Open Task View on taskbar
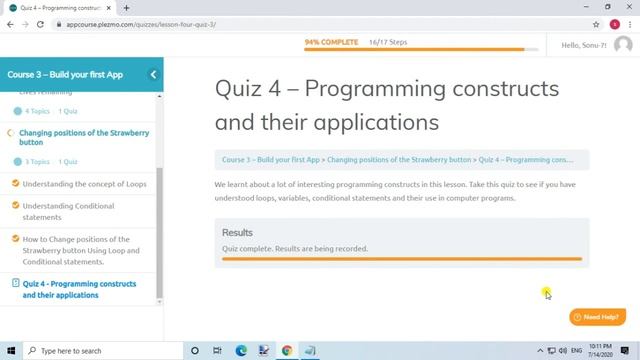The width and height of the screenshot is (640, 360). [217, 351]
